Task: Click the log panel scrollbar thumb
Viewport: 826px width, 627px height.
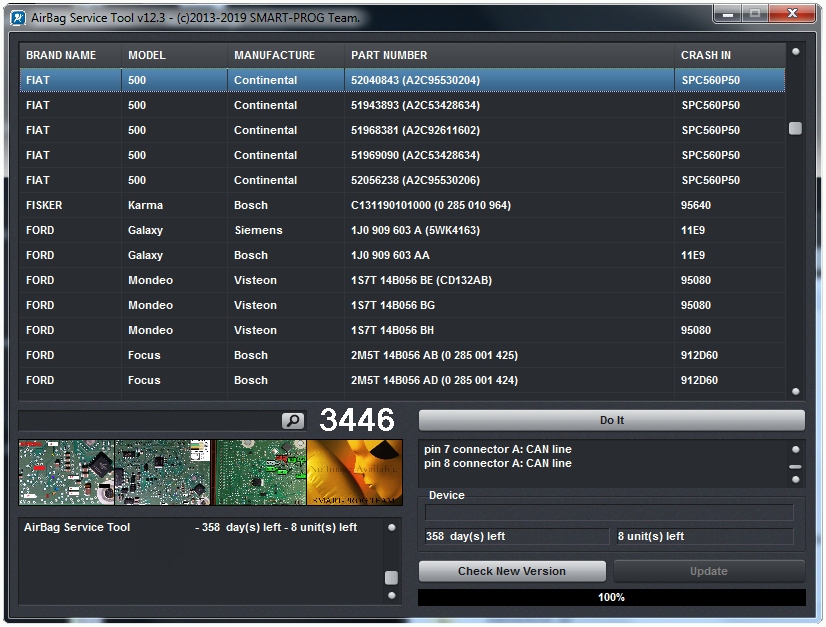Action: (x=391, y=577)
